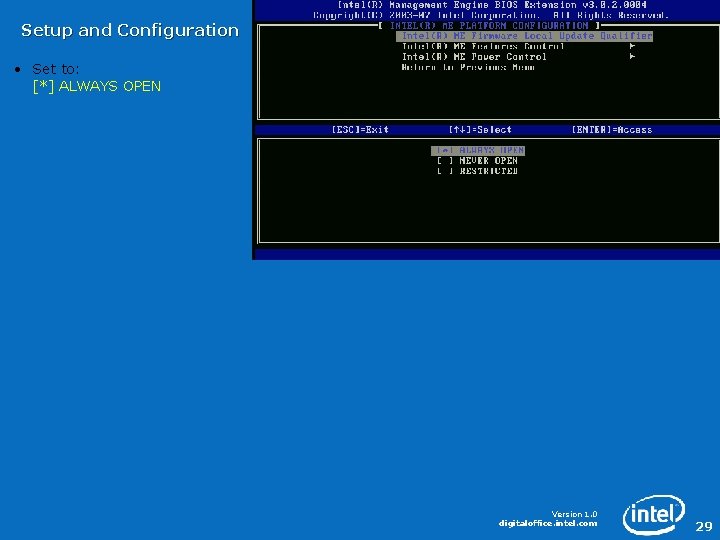720x540 pixels.
Task: Select Intel(R) ME Firmware Local Update Qualifier
Action: click(524, 36)
